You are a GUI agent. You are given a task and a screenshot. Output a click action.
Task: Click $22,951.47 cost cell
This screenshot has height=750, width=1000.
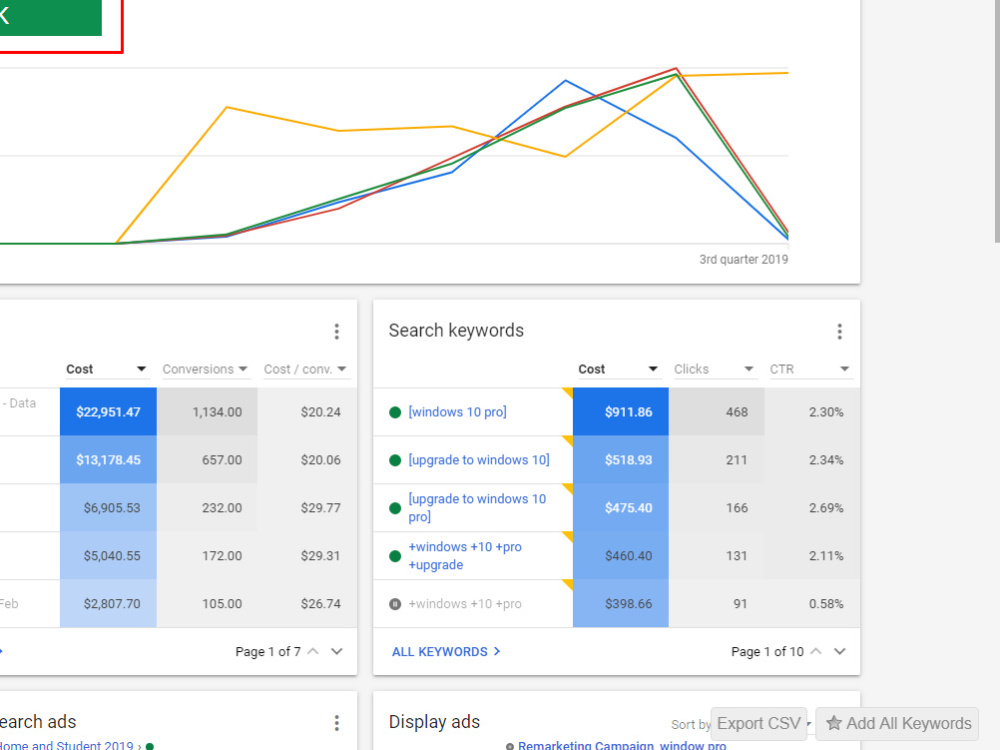tap(108, 412)
